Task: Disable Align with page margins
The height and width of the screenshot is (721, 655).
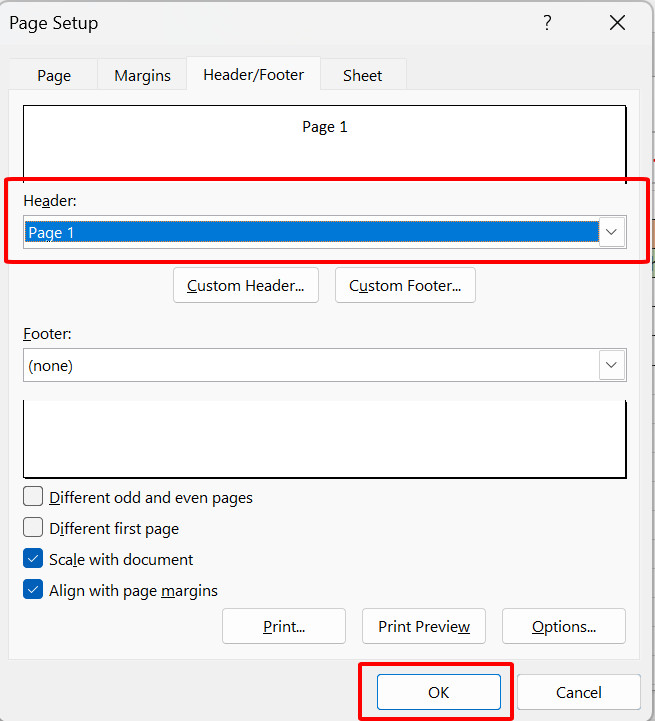Action: 33,591
